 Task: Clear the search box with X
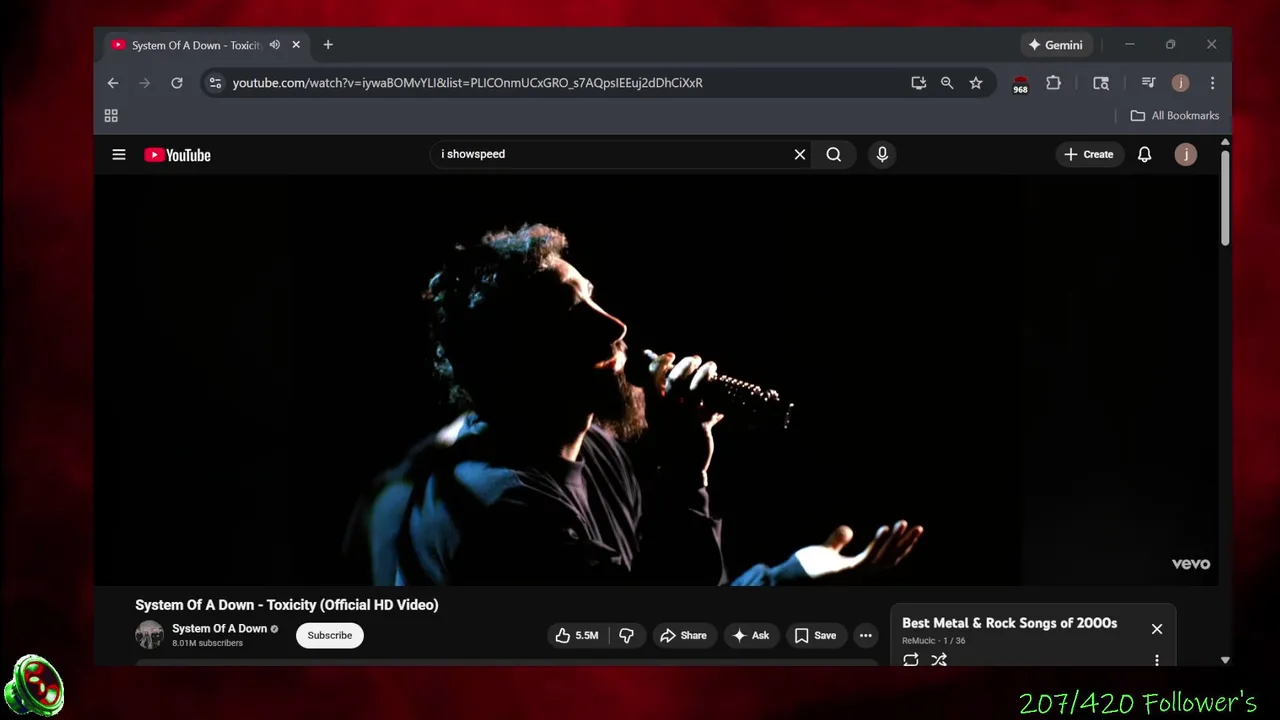pos(800,155)
